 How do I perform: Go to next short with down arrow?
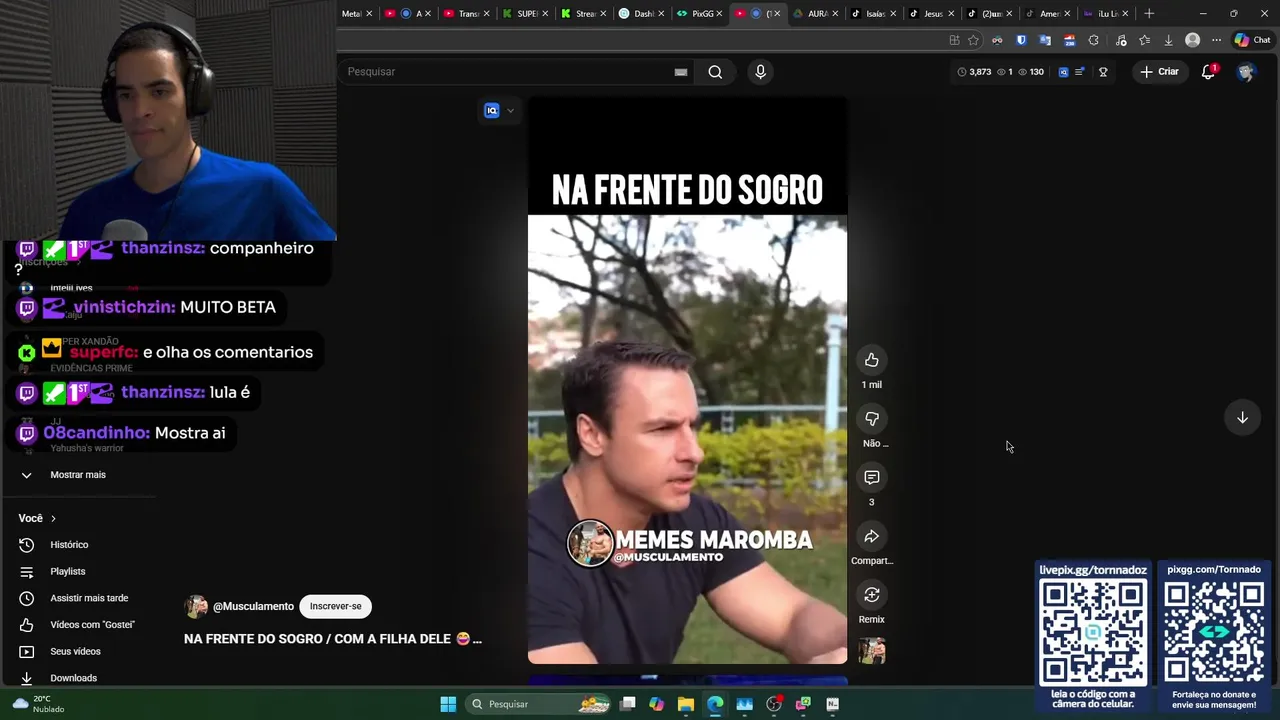tap(1242, 418)
